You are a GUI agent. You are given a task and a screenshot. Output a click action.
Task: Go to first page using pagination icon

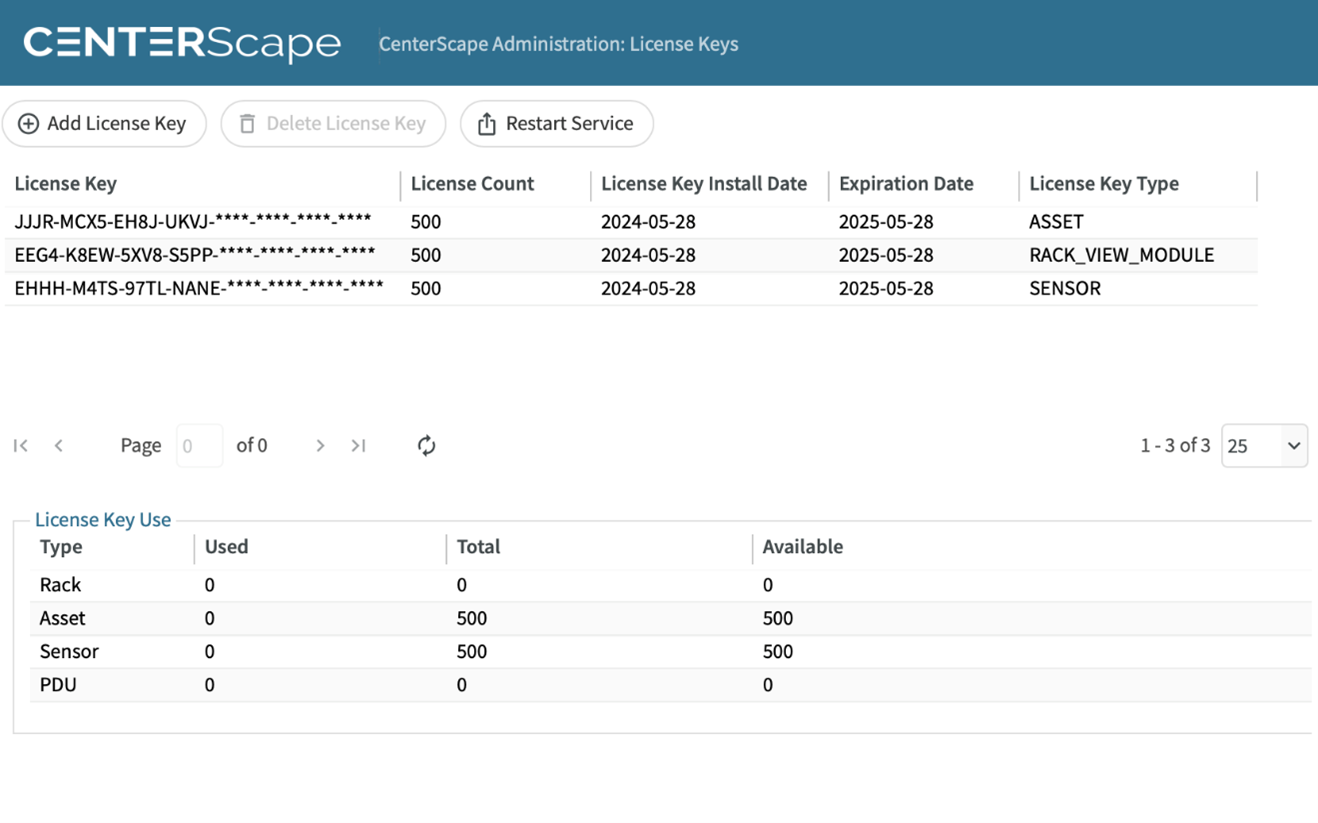click(x=21, y=446)
